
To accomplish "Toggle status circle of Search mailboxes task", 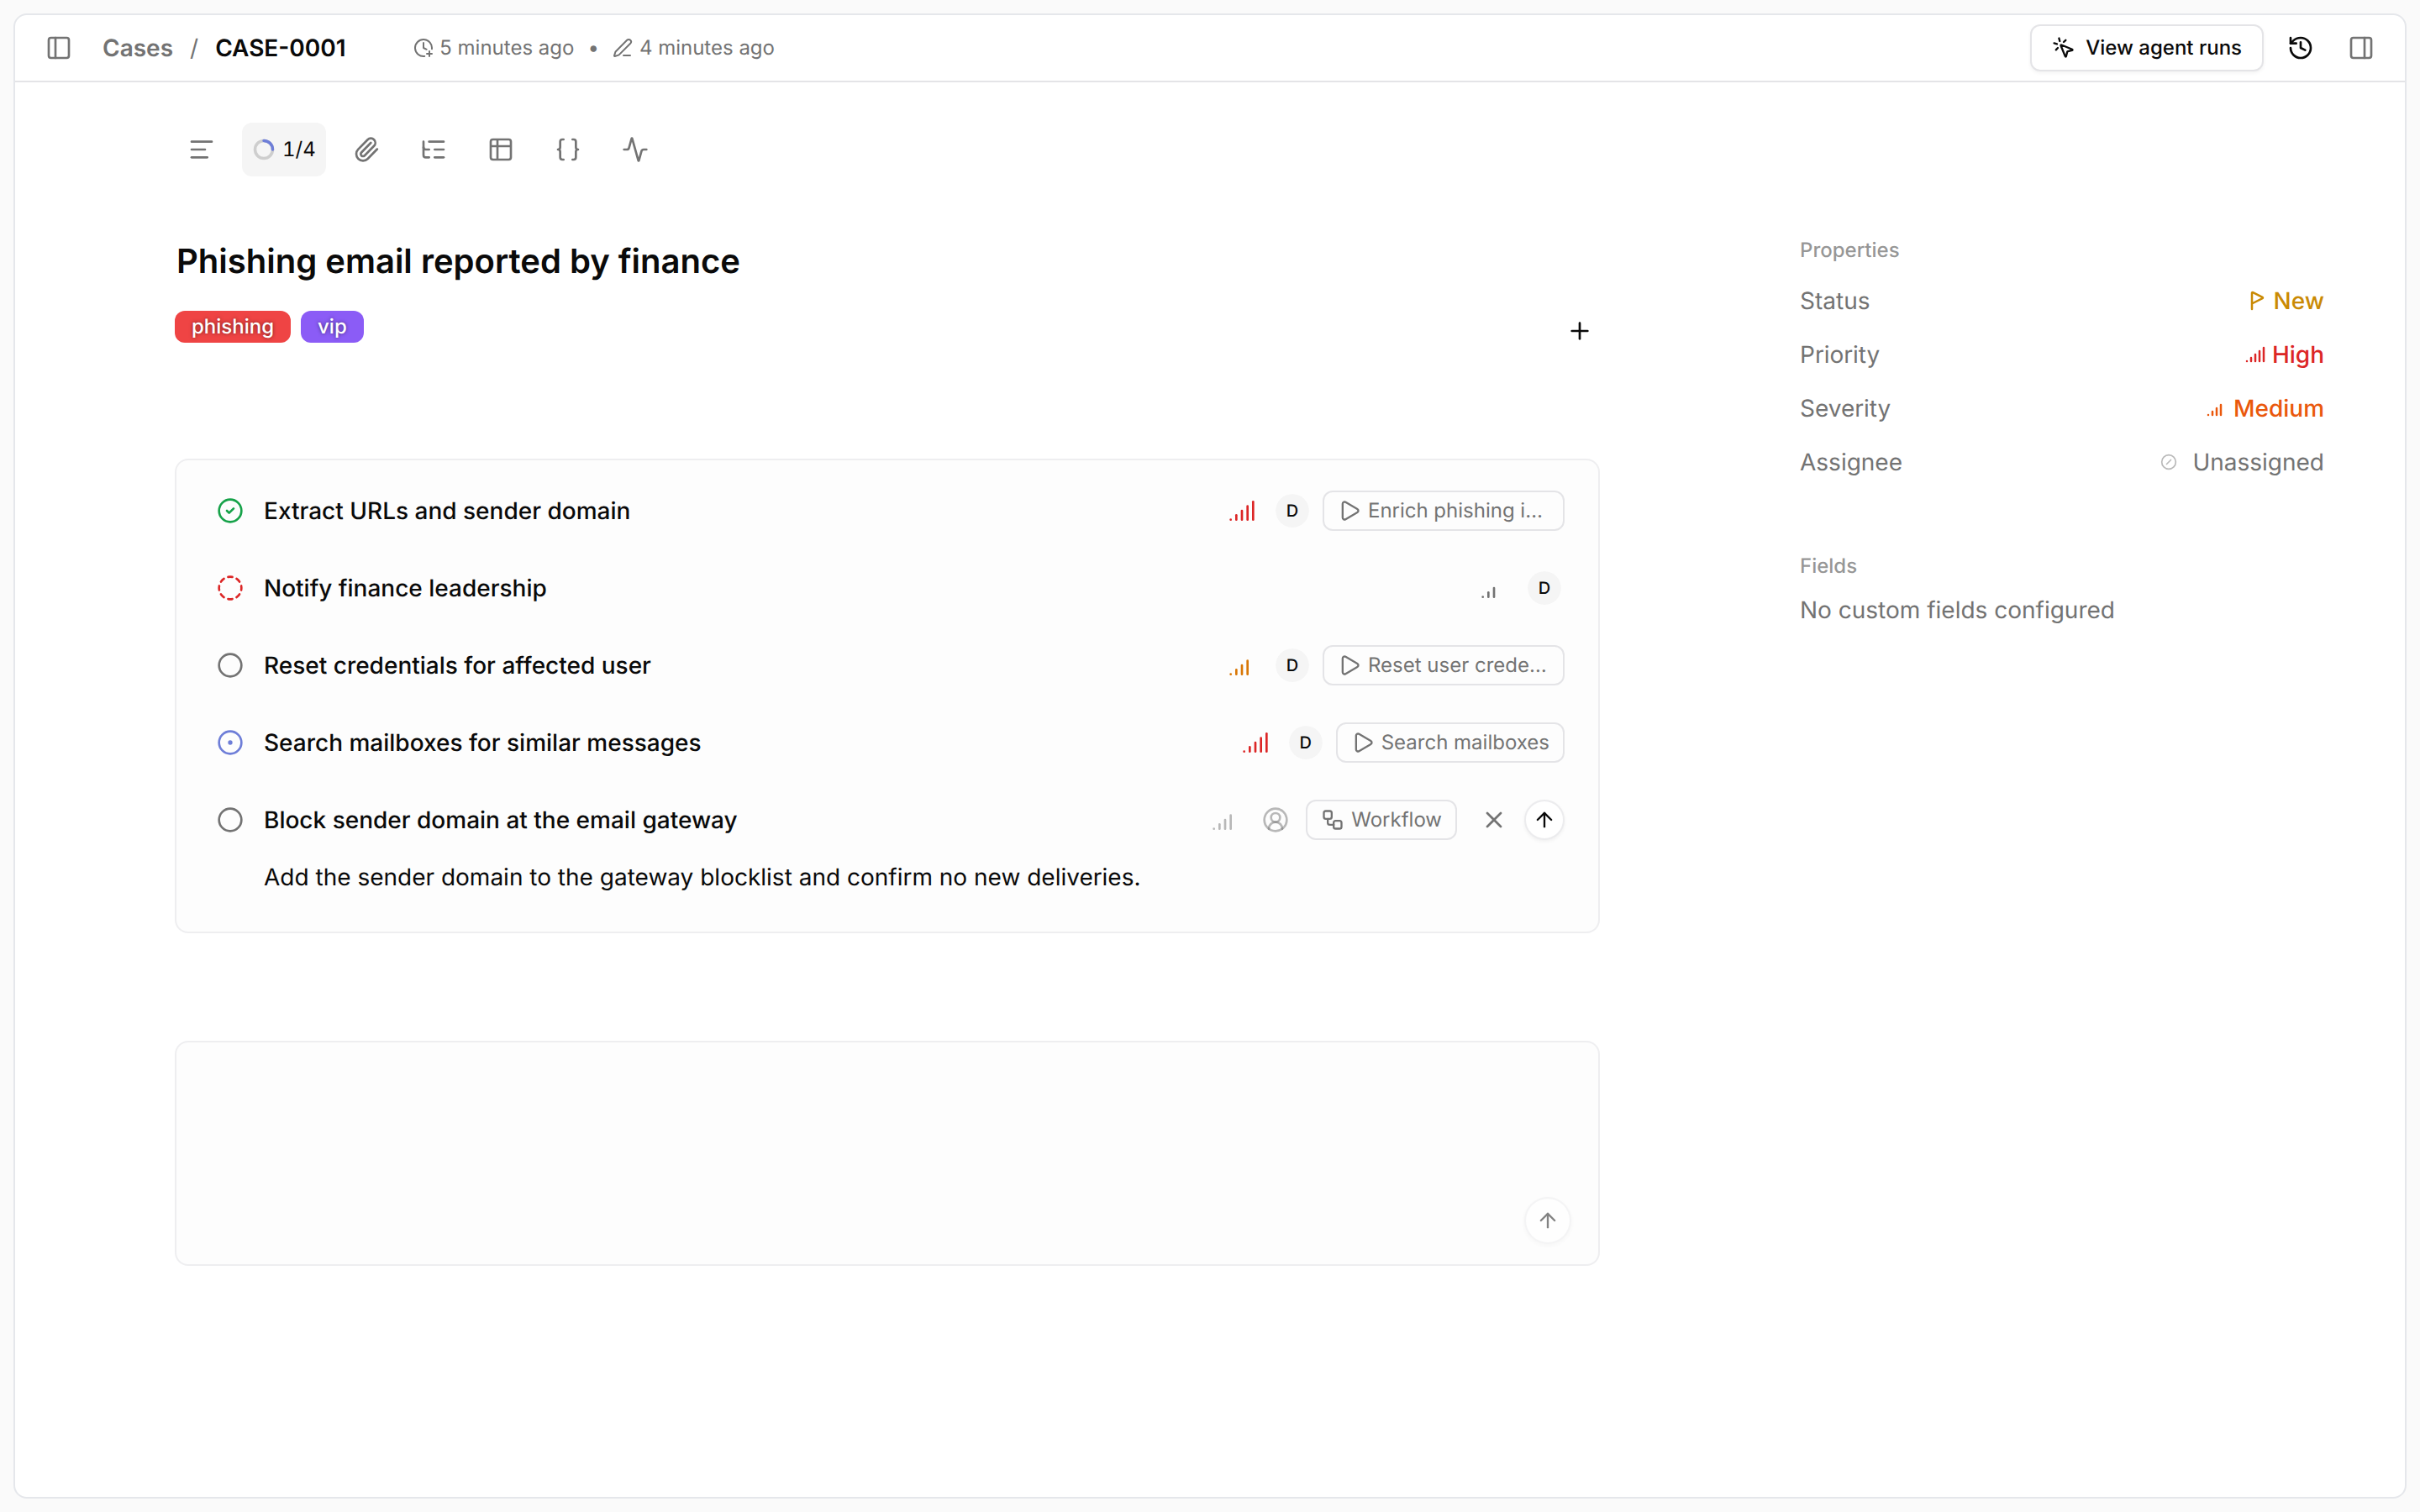I will coord(230,743).
